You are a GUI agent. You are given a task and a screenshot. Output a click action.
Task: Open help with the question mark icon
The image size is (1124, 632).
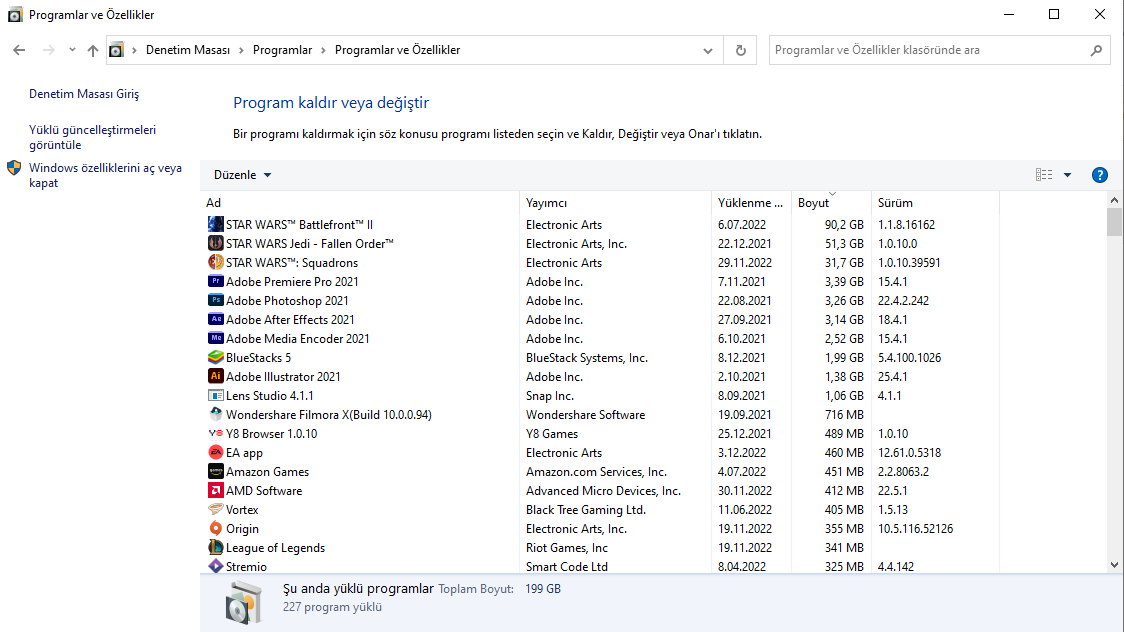[x=1099, y=175]
